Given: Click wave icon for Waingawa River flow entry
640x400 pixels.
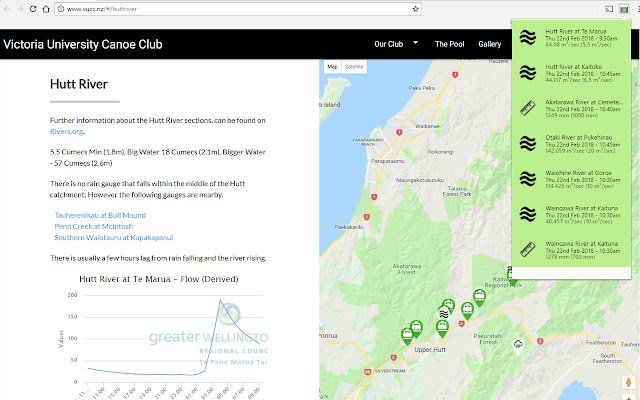Looking at the screenshot, I should pyautogui.click(x=527, y=214).
